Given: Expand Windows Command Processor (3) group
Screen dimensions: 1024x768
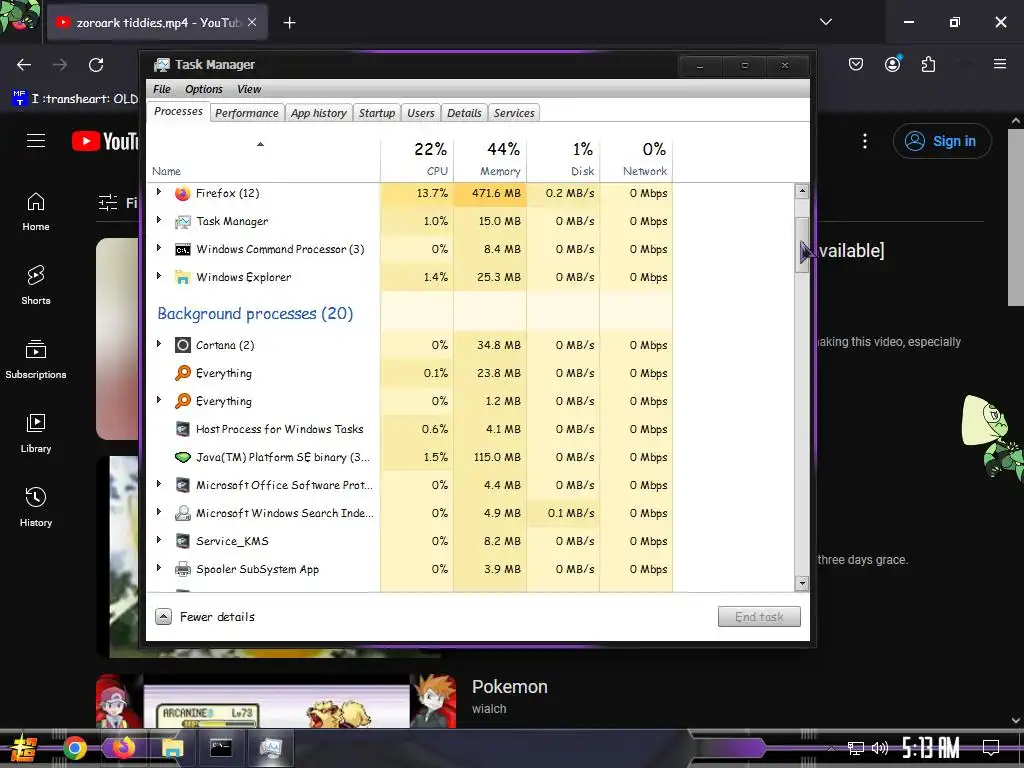Looking at the screenshot, I should click(x=159, y=248).
